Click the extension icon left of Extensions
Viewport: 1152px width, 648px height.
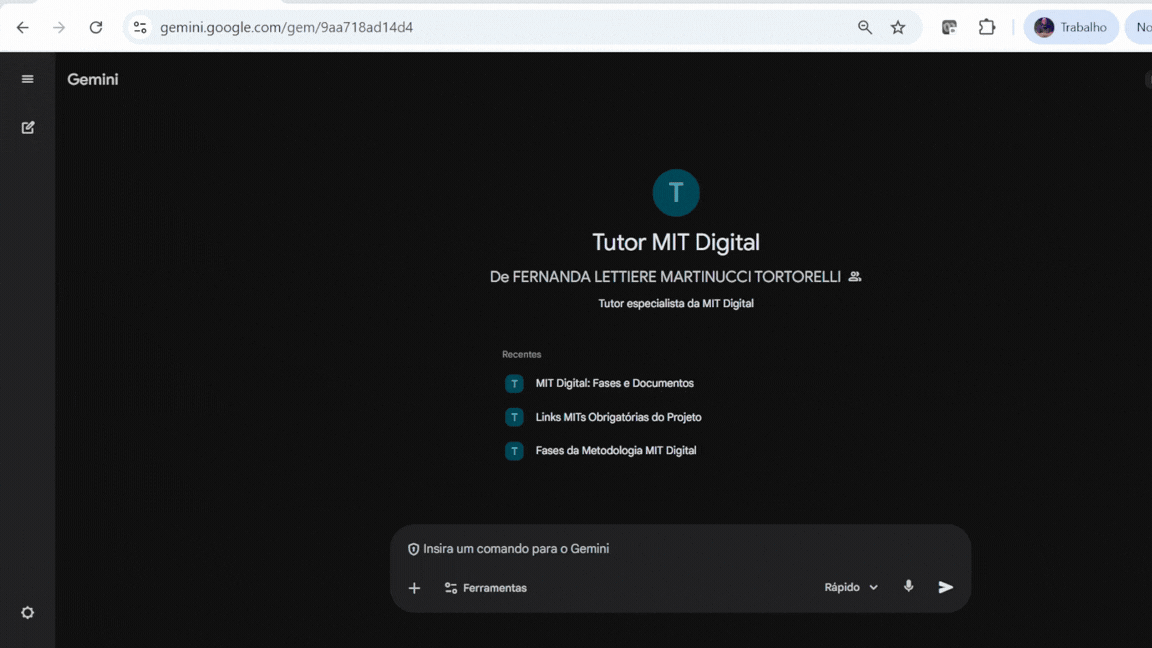pos(949,27)
